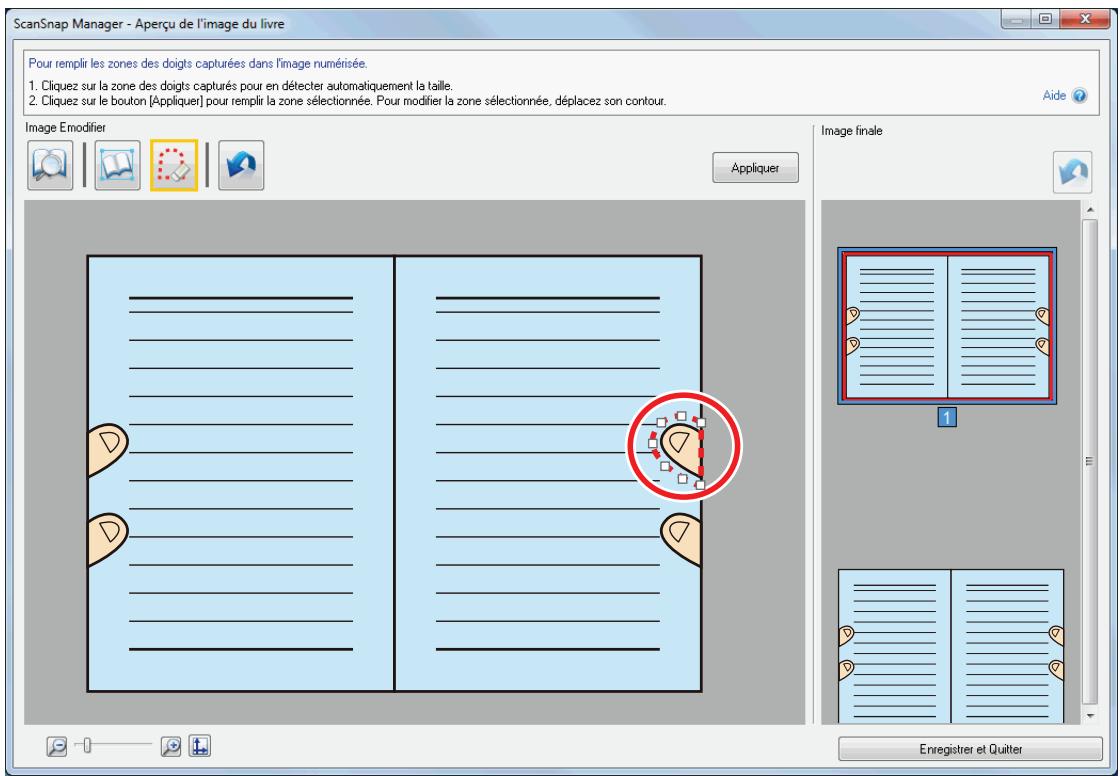
Task: Click the fit-to-window icon beside zoom
Action: click(200, 747)
